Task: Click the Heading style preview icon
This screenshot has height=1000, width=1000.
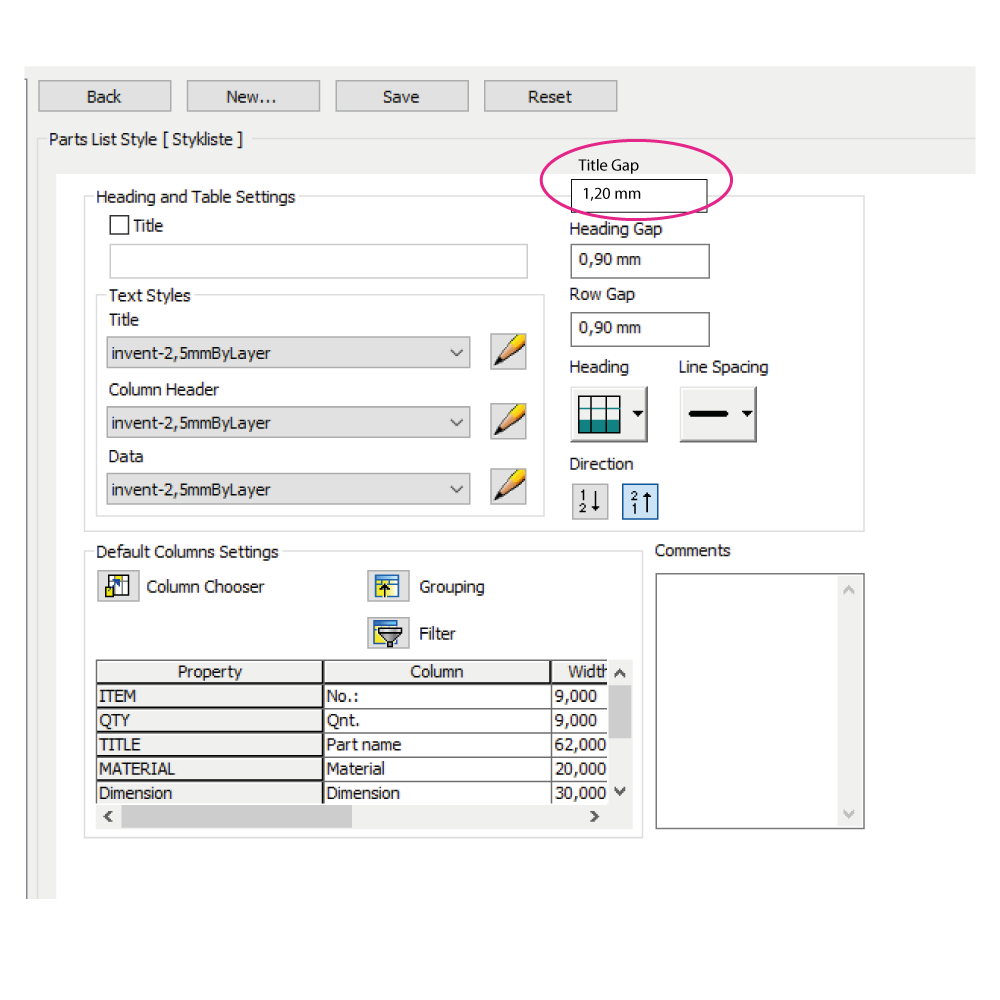Action: (x=601, y=413)
